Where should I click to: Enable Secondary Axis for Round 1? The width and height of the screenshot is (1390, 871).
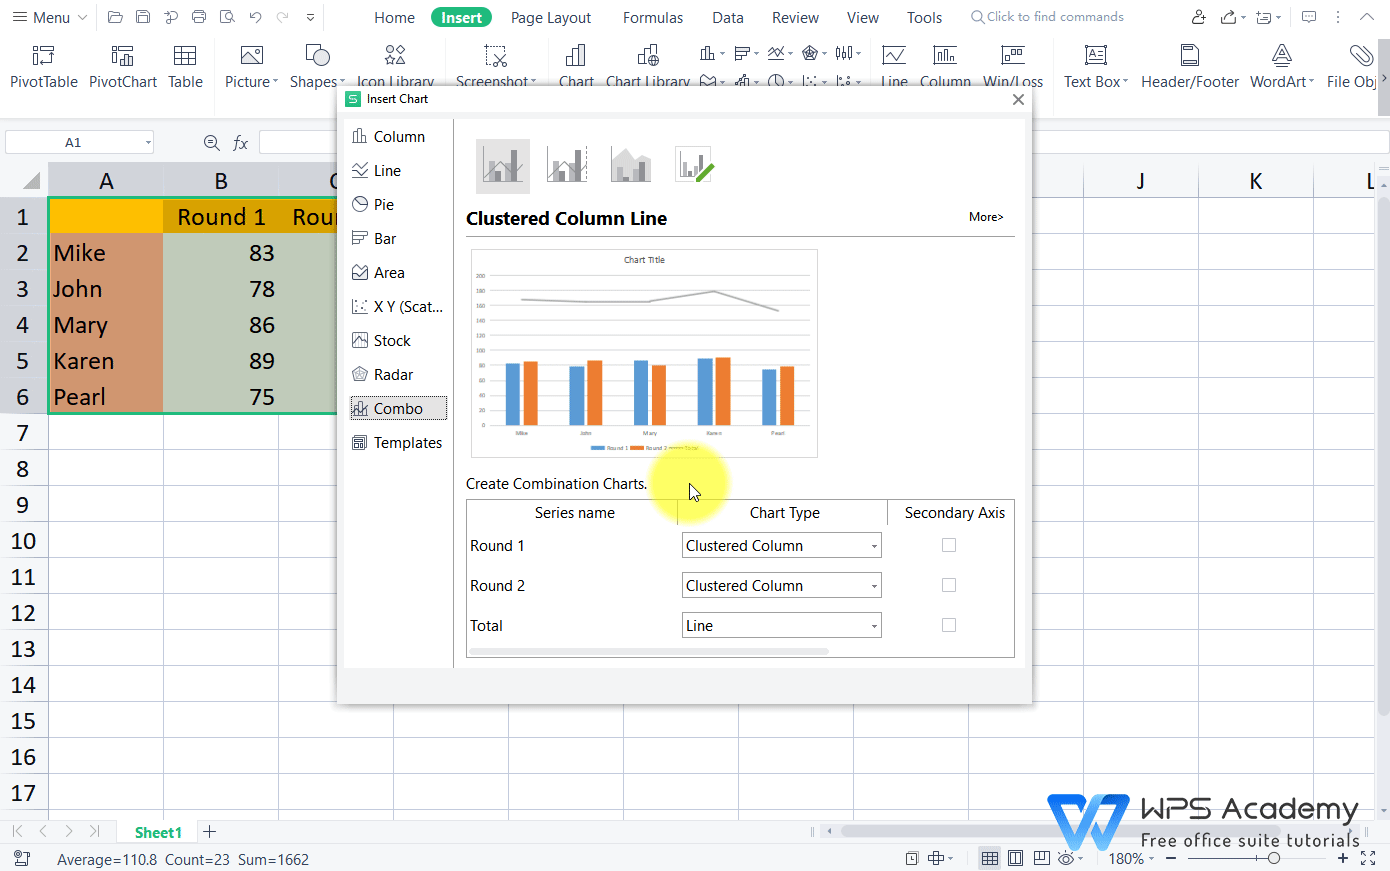(x=948, y=545)
